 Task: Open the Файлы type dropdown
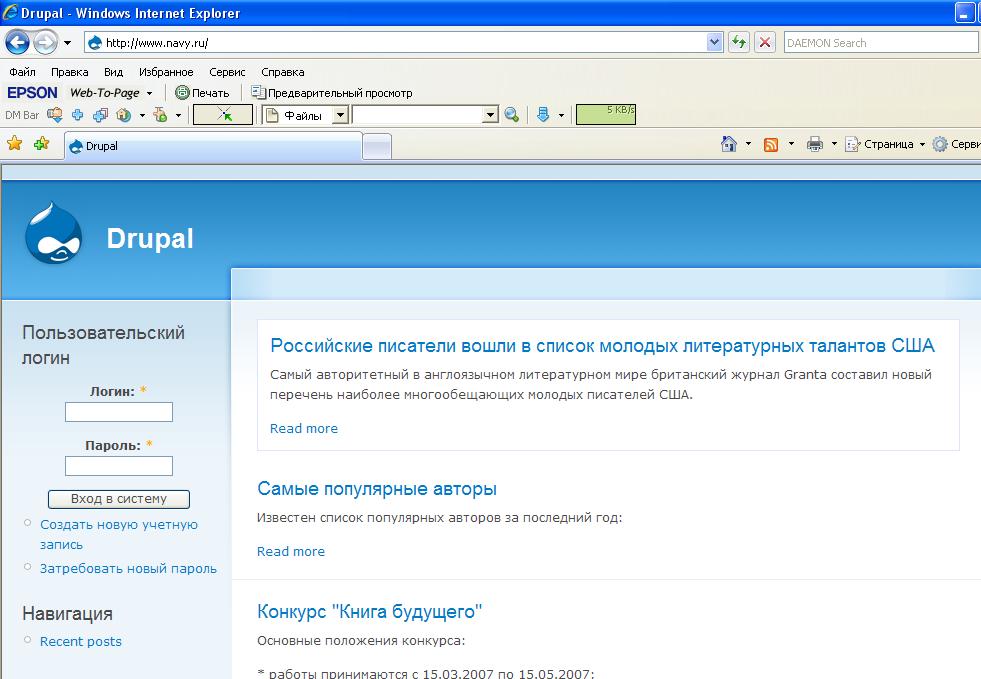click(340, 115)
